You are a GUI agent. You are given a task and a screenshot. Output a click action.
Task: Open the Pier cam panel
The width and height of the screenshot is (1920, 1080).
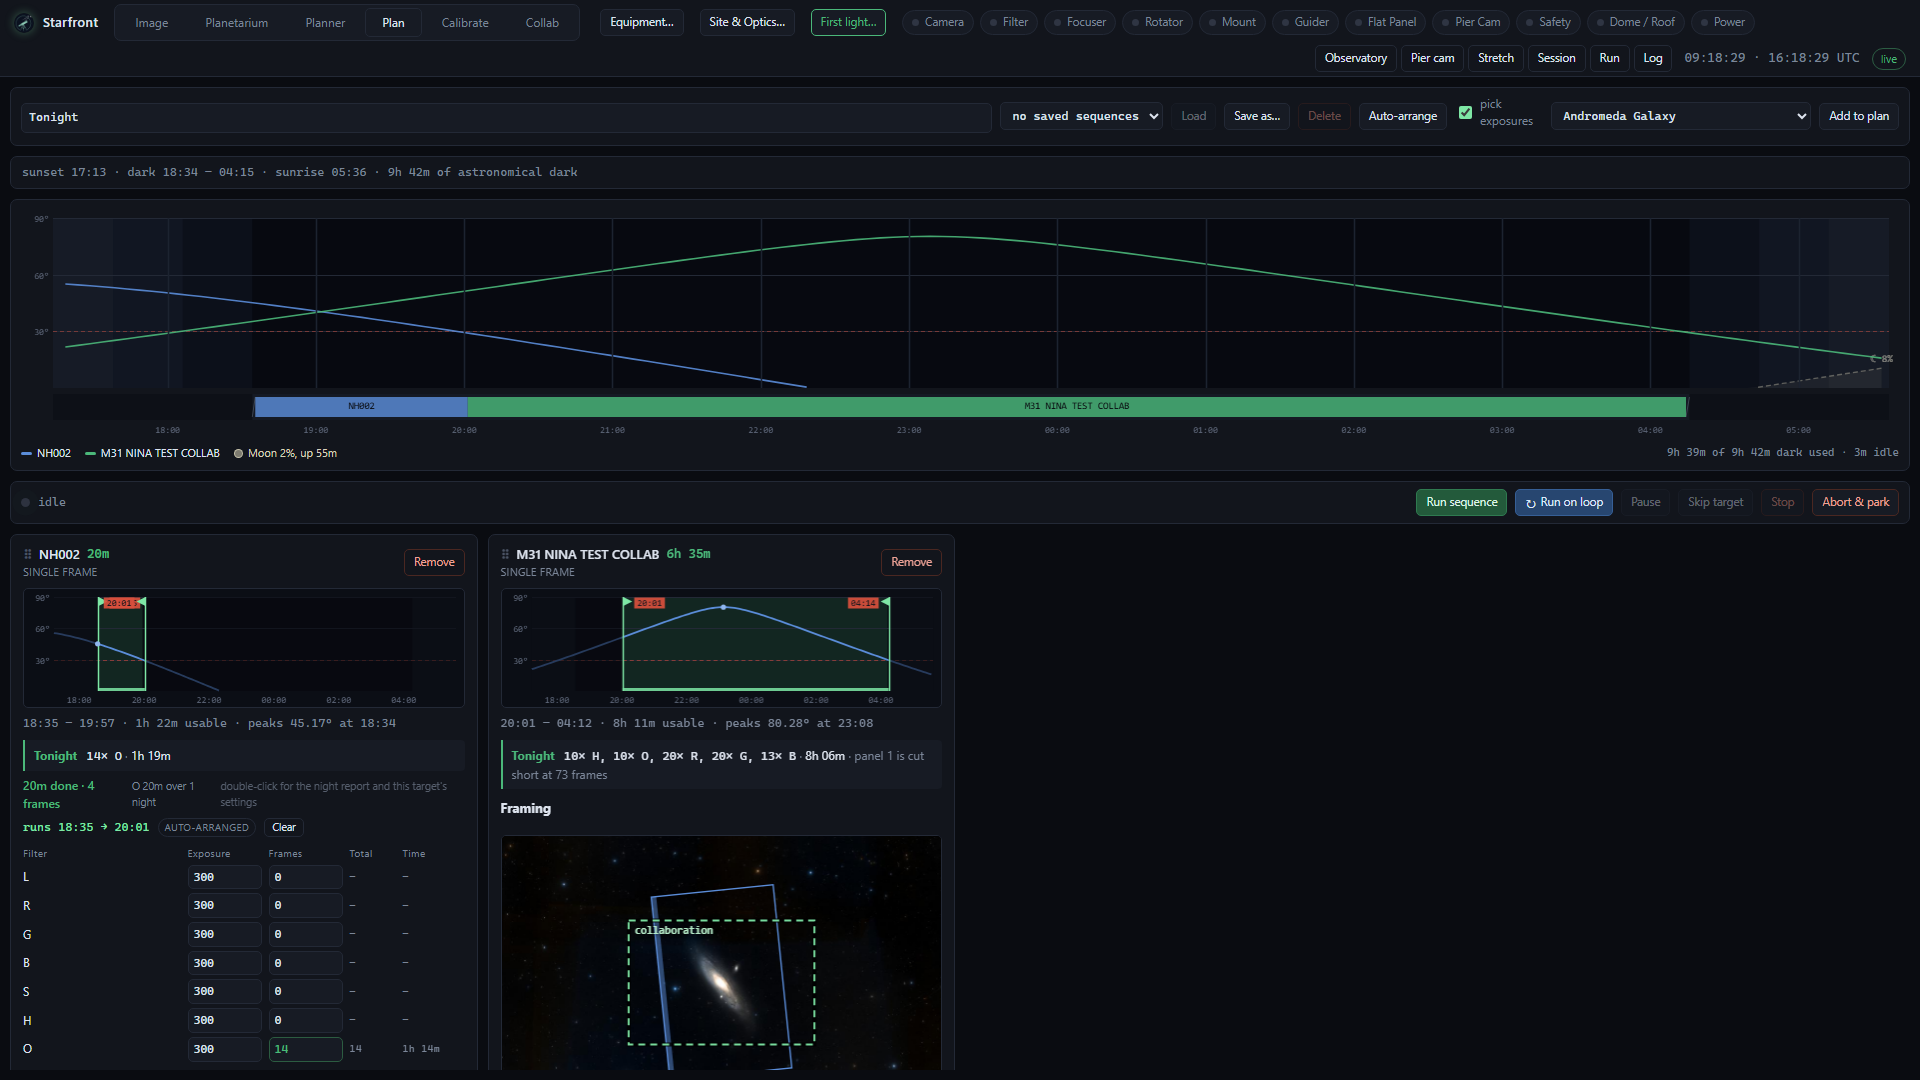coord(1432,58)
